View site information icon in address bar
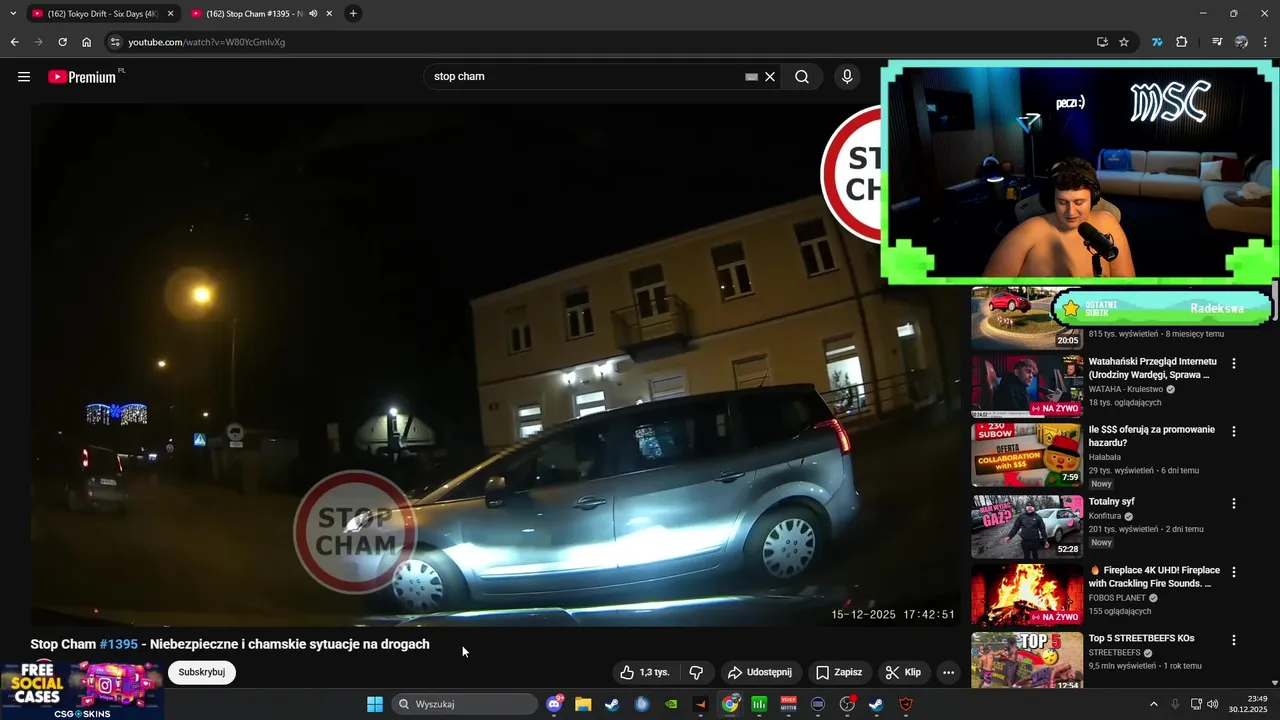1280x720 pixels. coord(115,42)
